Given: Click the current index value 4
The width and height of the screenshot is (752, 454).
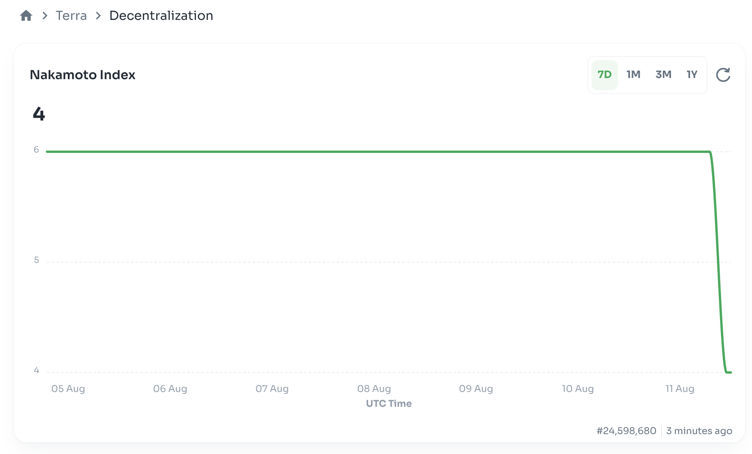Looking at the screenshot, I should click(x=39, y=114).
